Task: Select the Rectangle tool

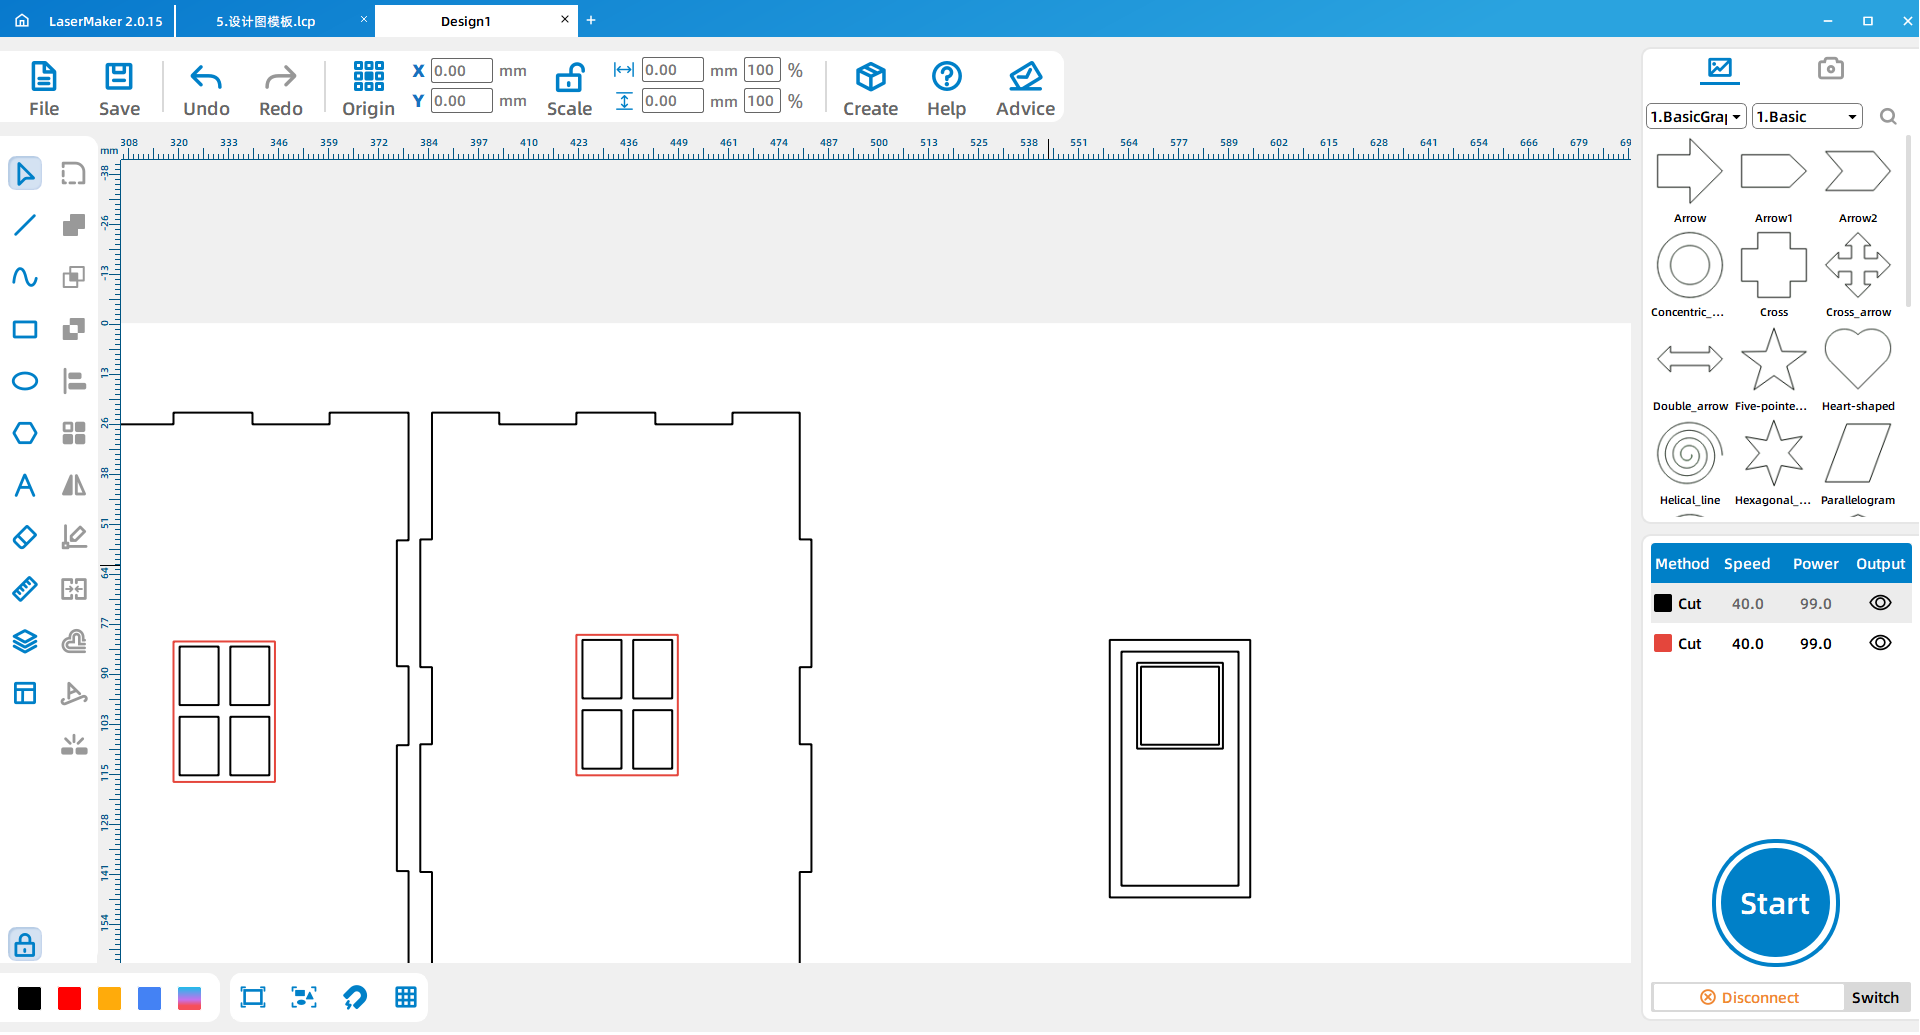Action: (25, 329)
